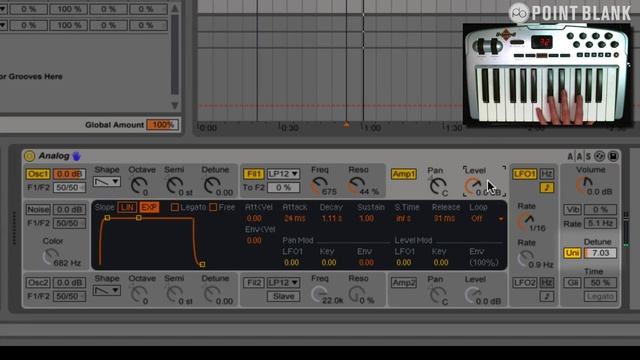Toggle the Amp1 amplifier switch
Screen dimensions: 640x360
(x=404, y=174)
